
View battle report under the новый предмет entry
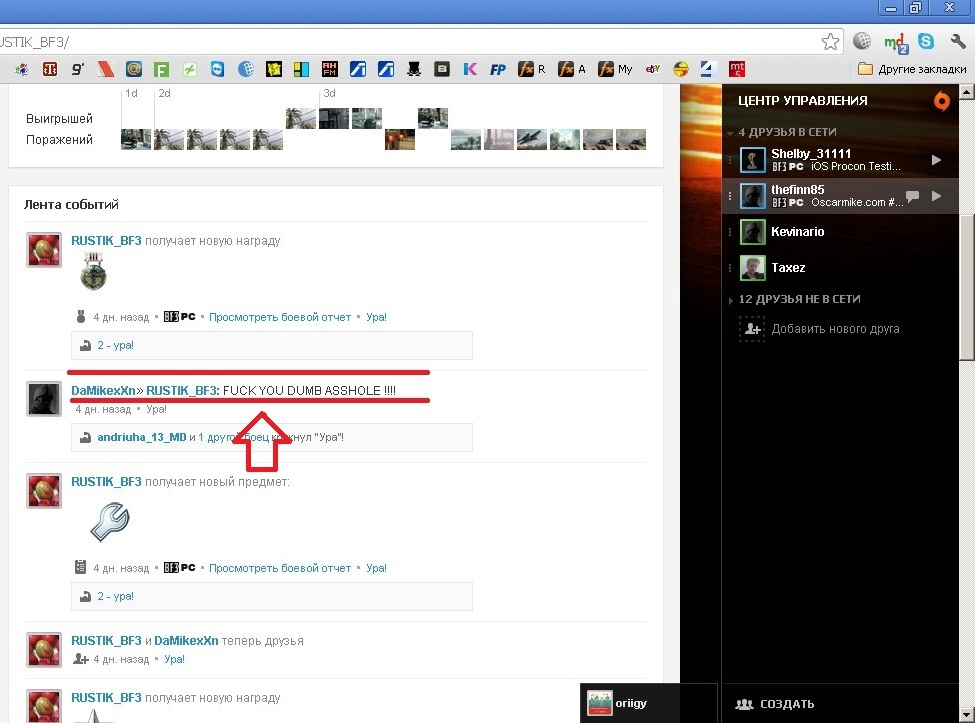coord(280,568)
